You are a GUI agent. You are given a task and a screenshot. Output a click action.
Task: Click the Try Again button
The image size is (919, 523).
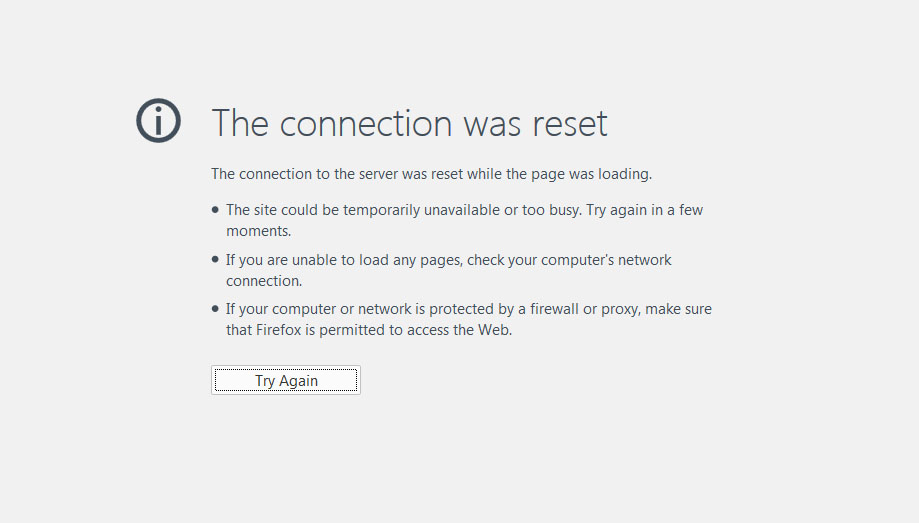[286, 380]
